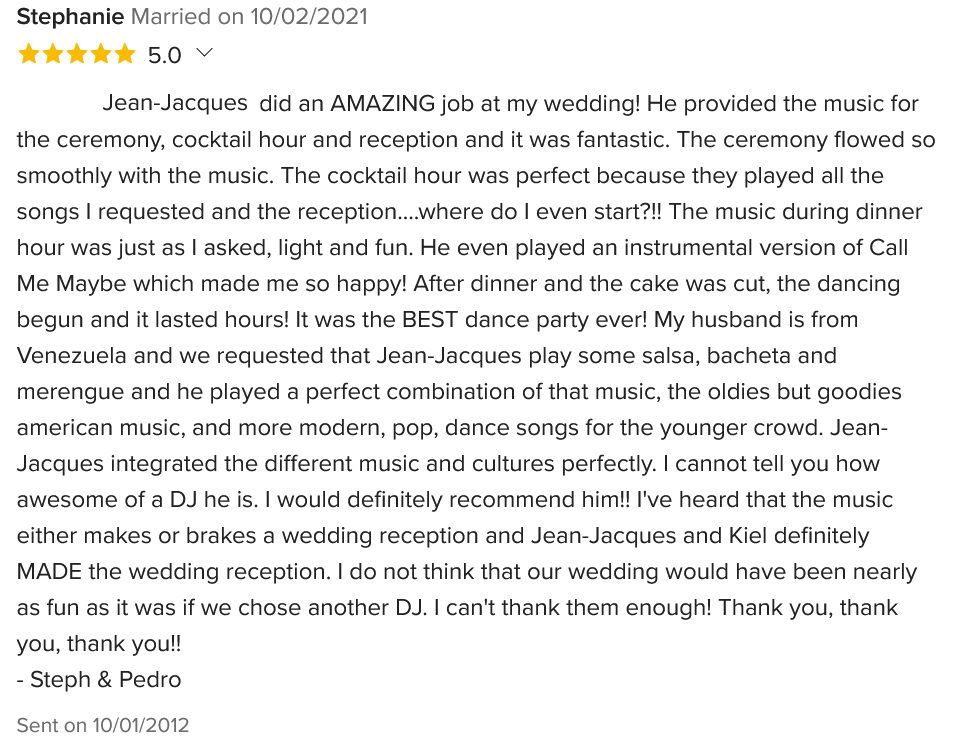Click the fourth gold rating star

pyautogui.click(x=100, y=54)
